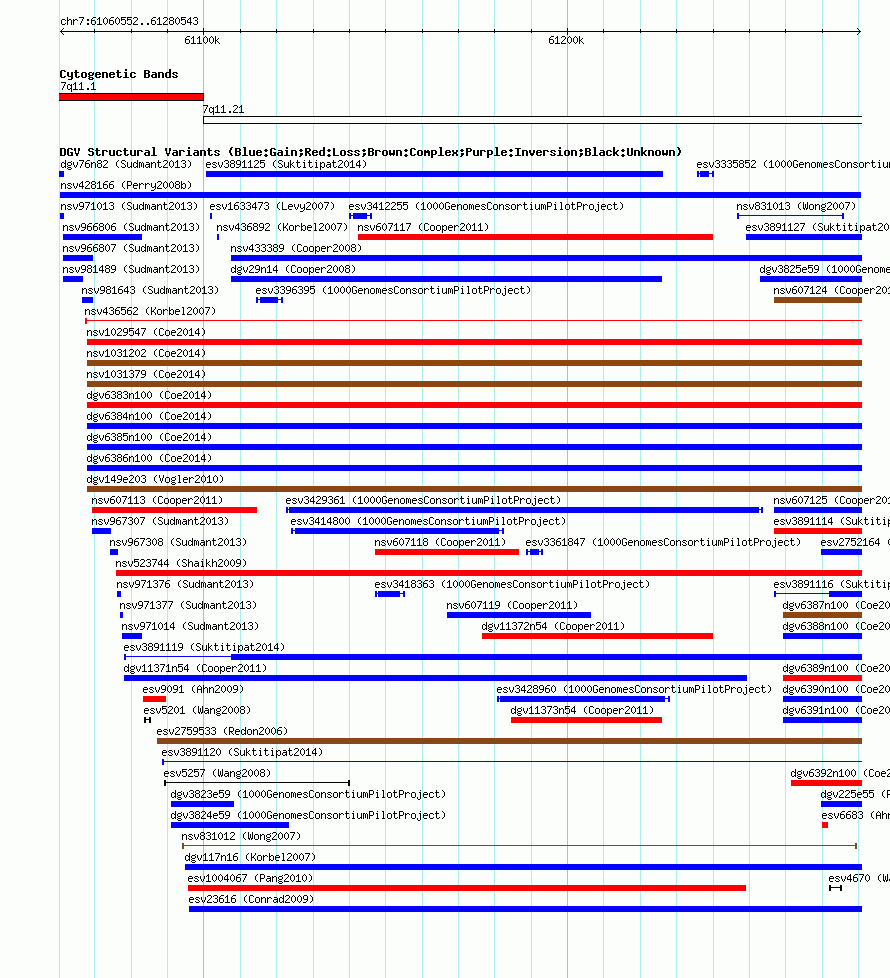Select nsv607119 (Cooper2011) label
This screenshot has width=890, height=978.
(x=512, y=605)
